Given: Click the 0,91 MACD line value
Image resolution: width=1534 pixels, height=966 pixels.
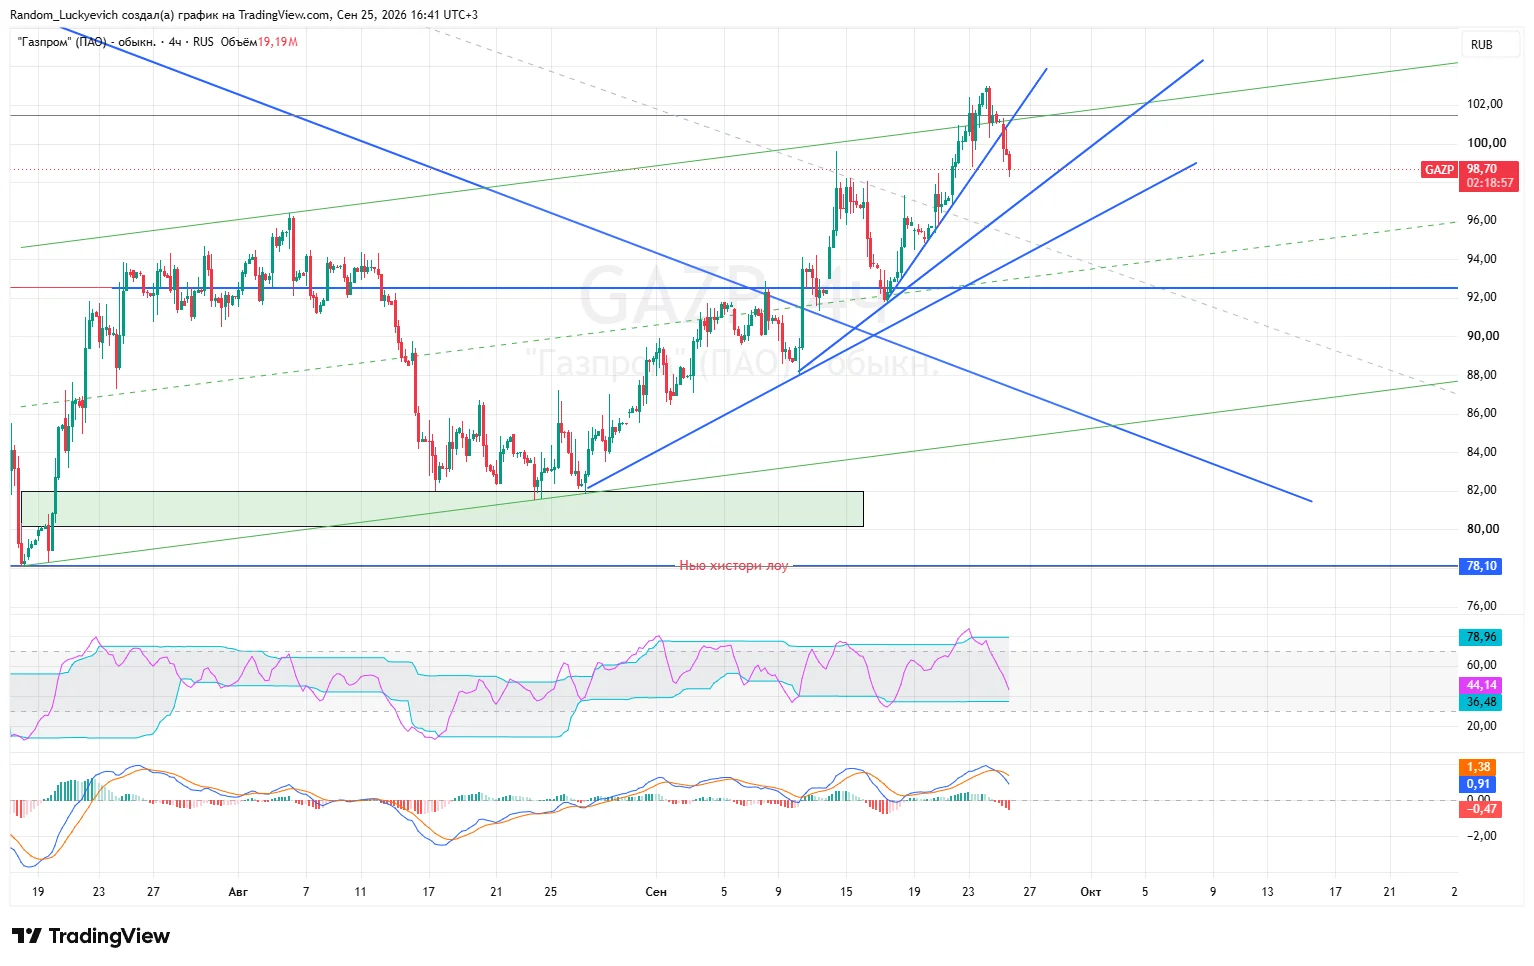Looking at the screenshot, I should (x=1478, y=784).
